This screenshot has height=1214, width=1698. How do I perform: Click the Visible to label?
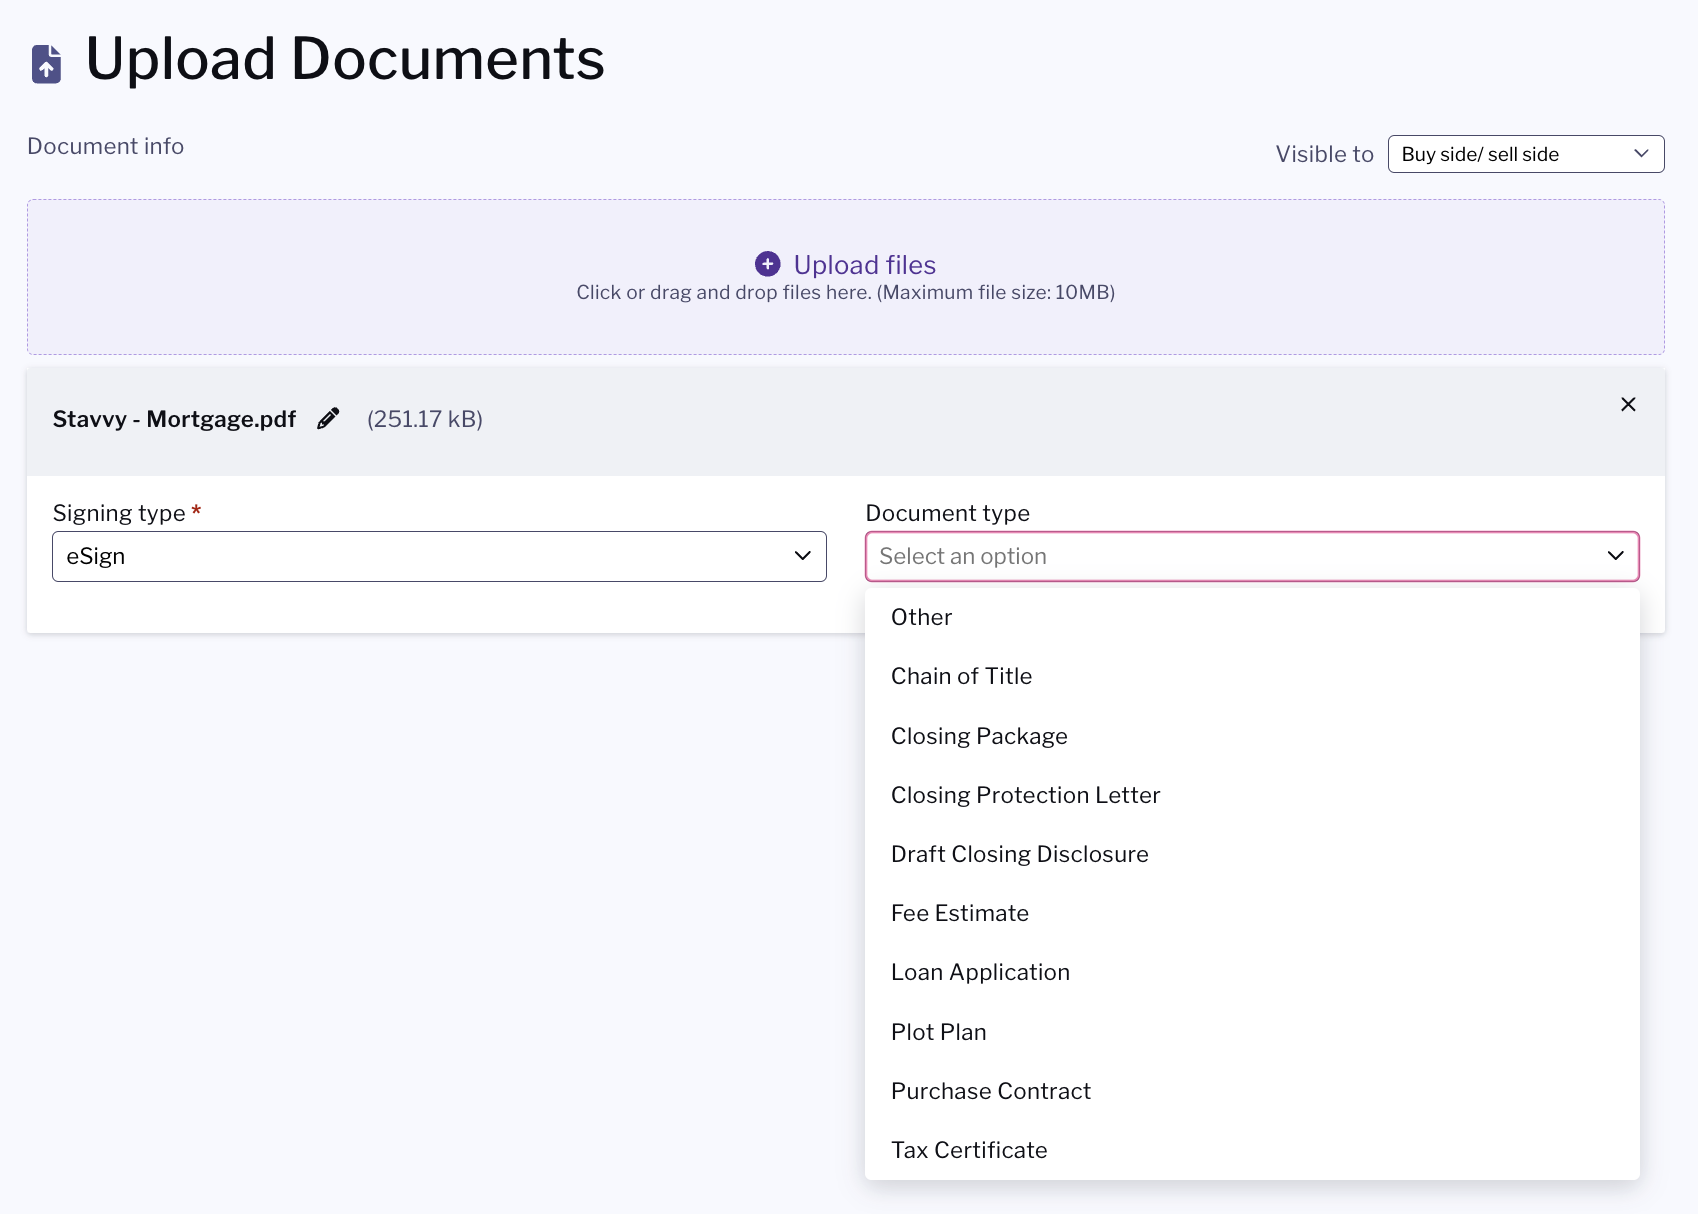click(x=1324, y=154)
